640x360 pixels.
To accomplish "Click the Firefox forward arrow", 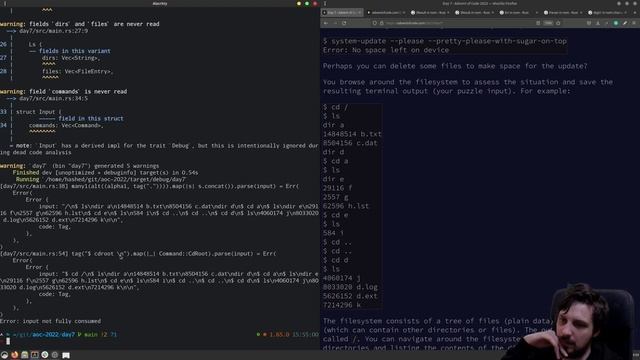I will click(x=335, y=23).
